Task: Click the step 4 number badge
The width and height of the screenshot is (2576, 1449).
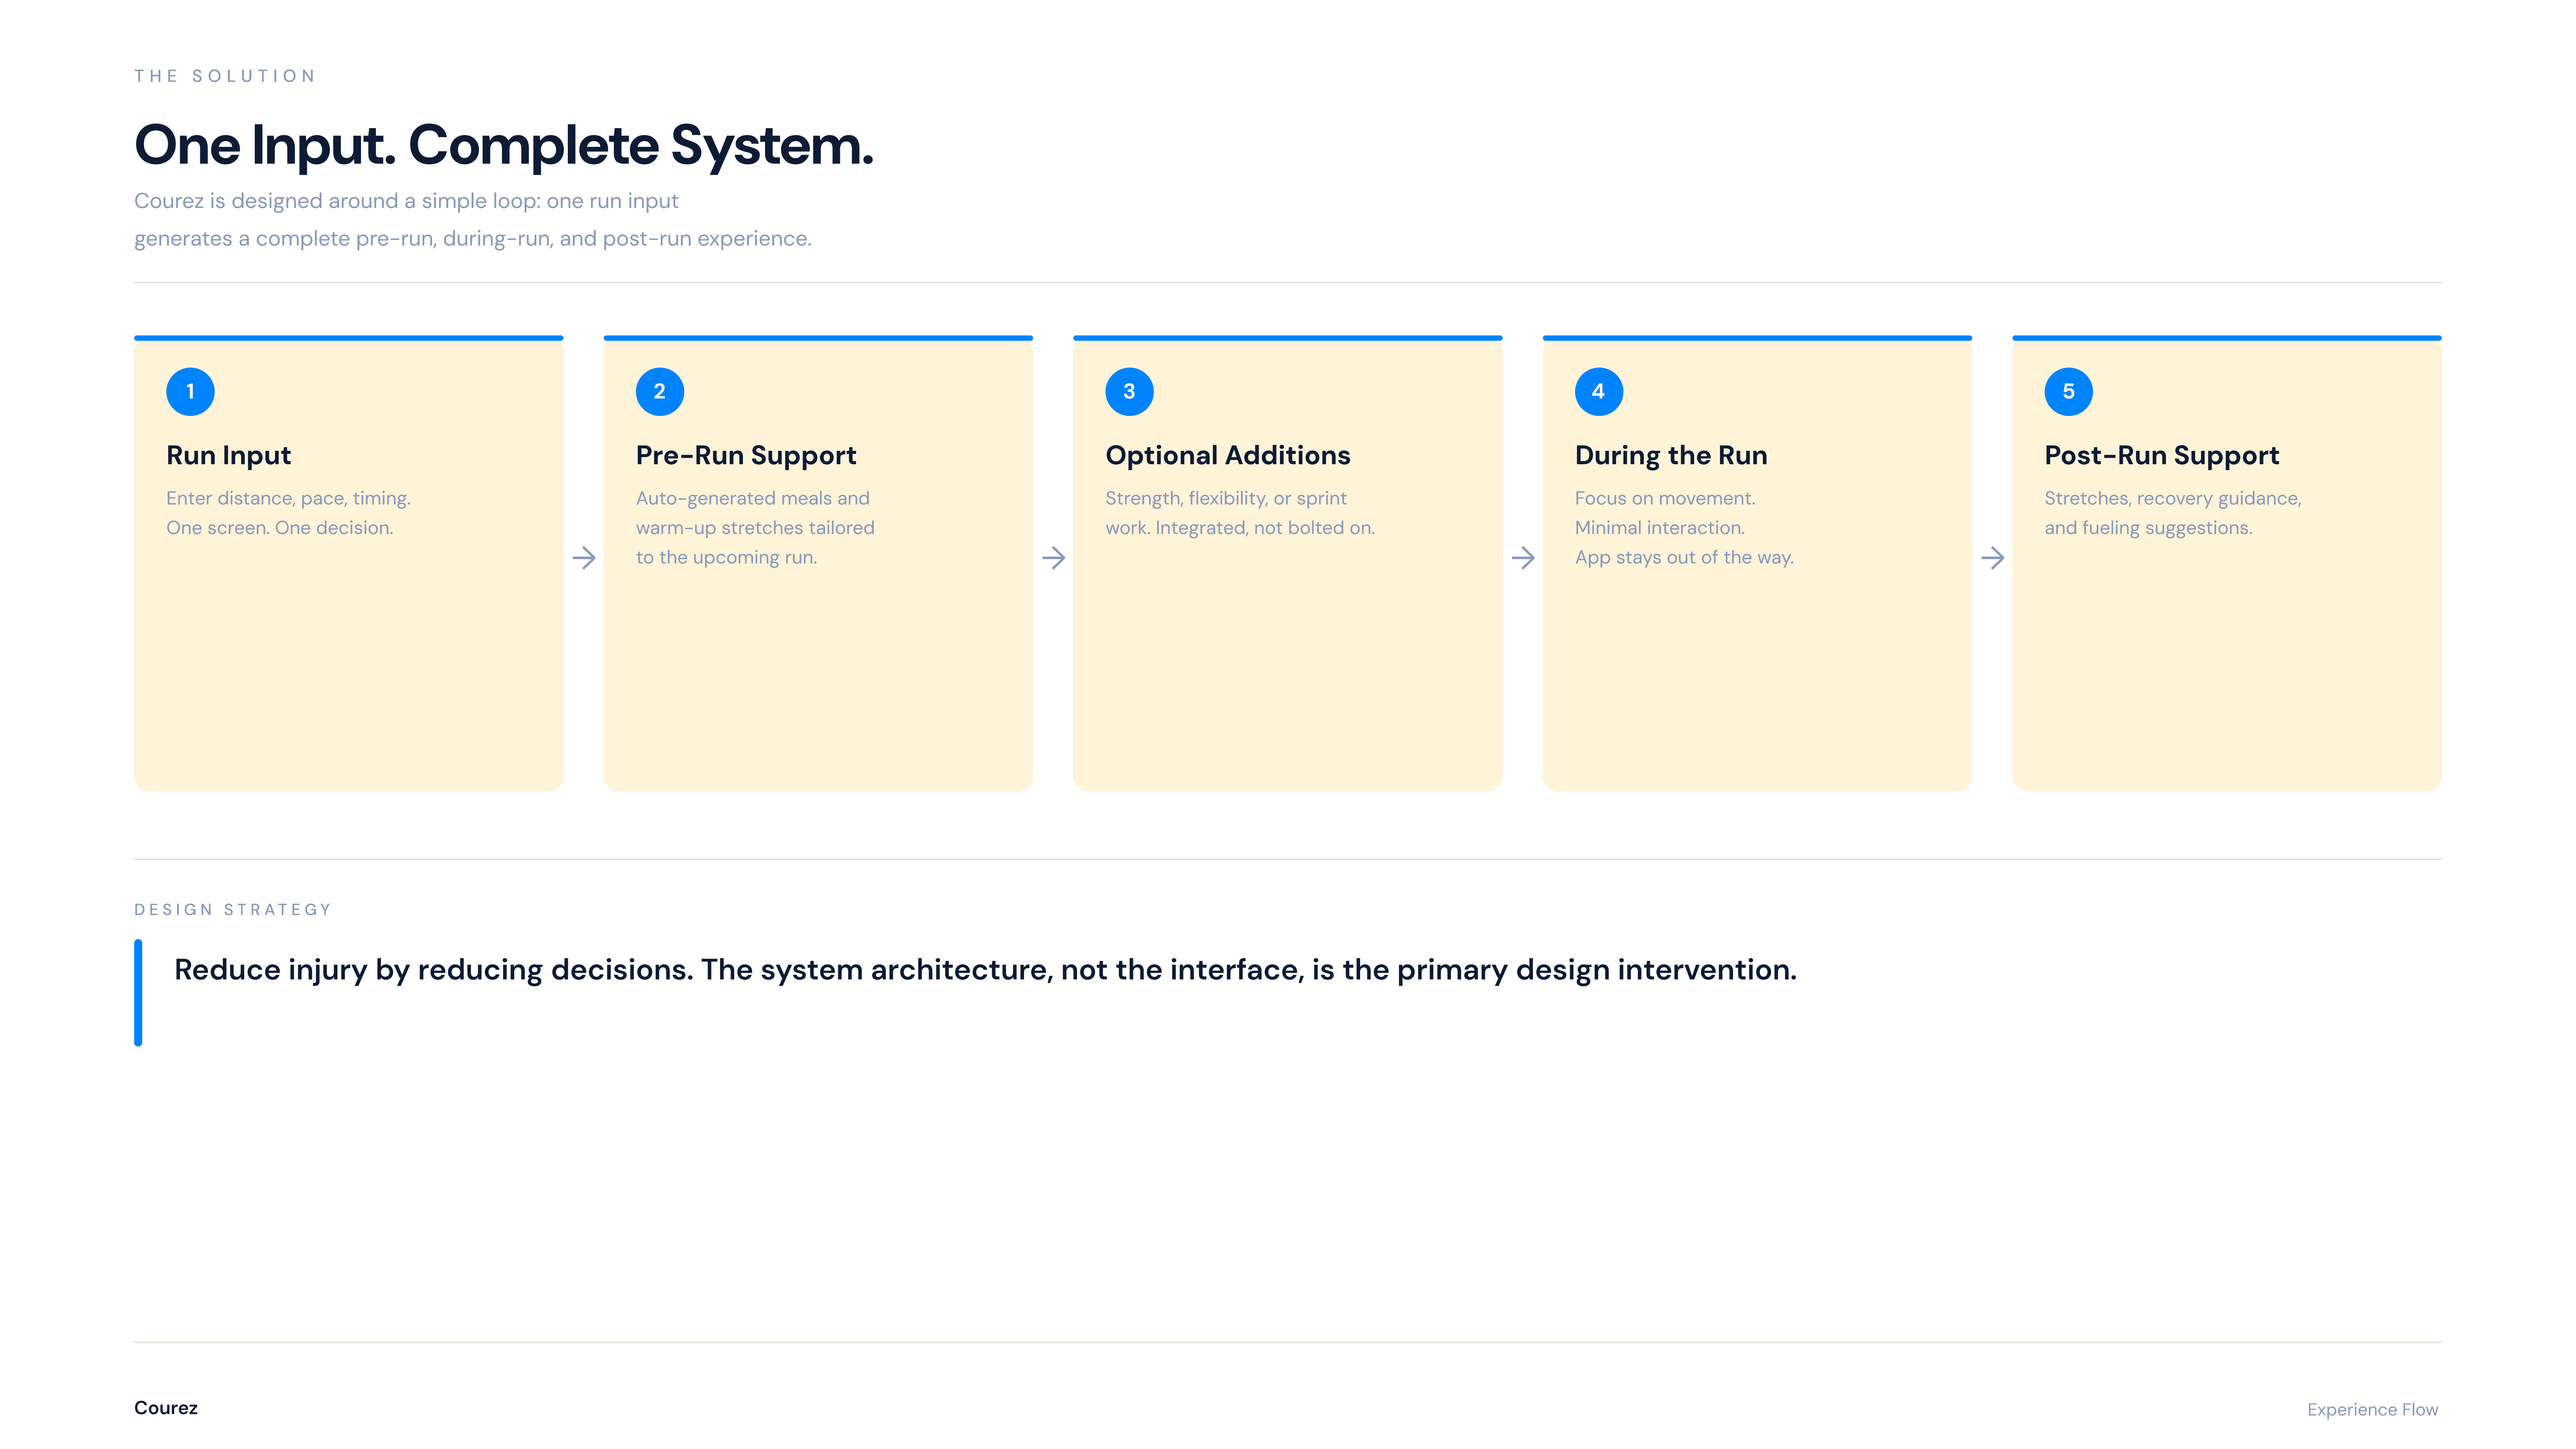Action: pos(1598,391)
